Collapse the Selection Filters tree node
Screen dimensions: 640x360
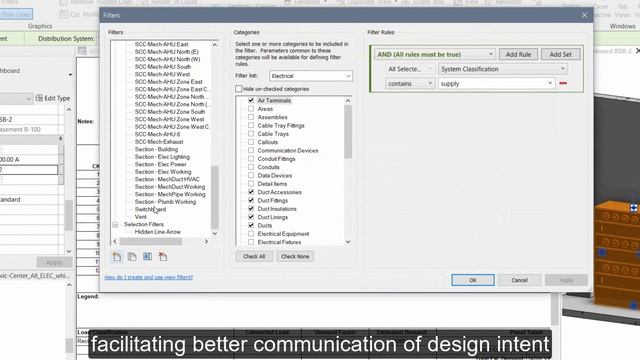tap(115, 224)
